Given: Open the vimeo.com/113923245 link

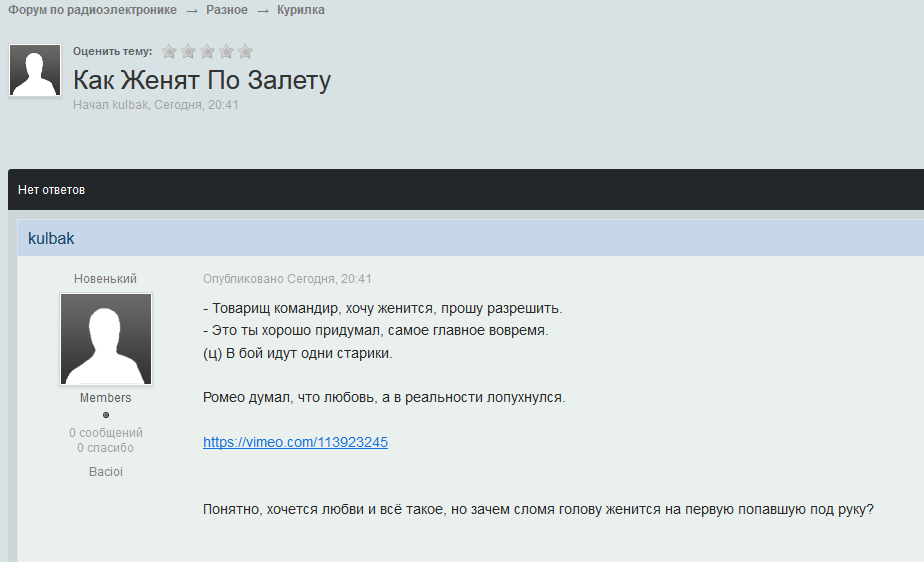Looking at the screenshot, I should point(295,442).
